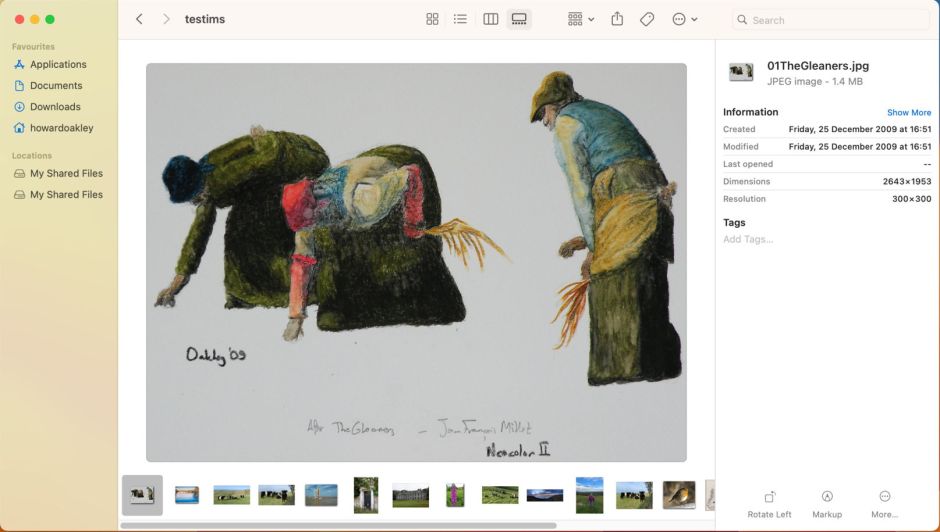Switch to icon grid view
The width and height of the screenshot is (940, 532).
pyautogui.click(x=432, y=19)
